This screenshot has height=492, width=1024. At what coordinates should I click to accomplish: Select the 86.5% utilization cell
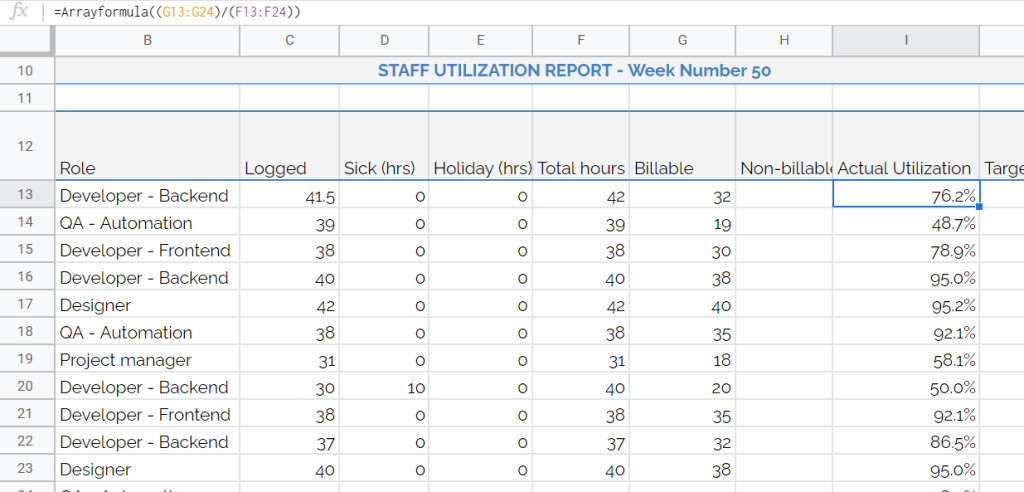[x=906, y=442]
